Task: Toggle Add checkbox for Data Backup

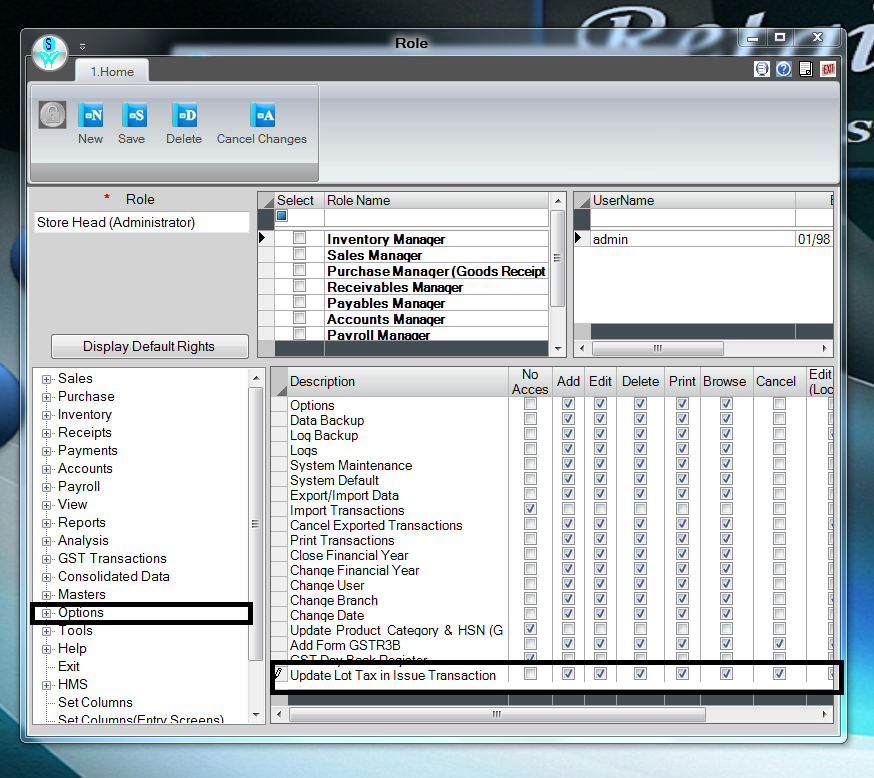Action: click(x=568, y=419)
